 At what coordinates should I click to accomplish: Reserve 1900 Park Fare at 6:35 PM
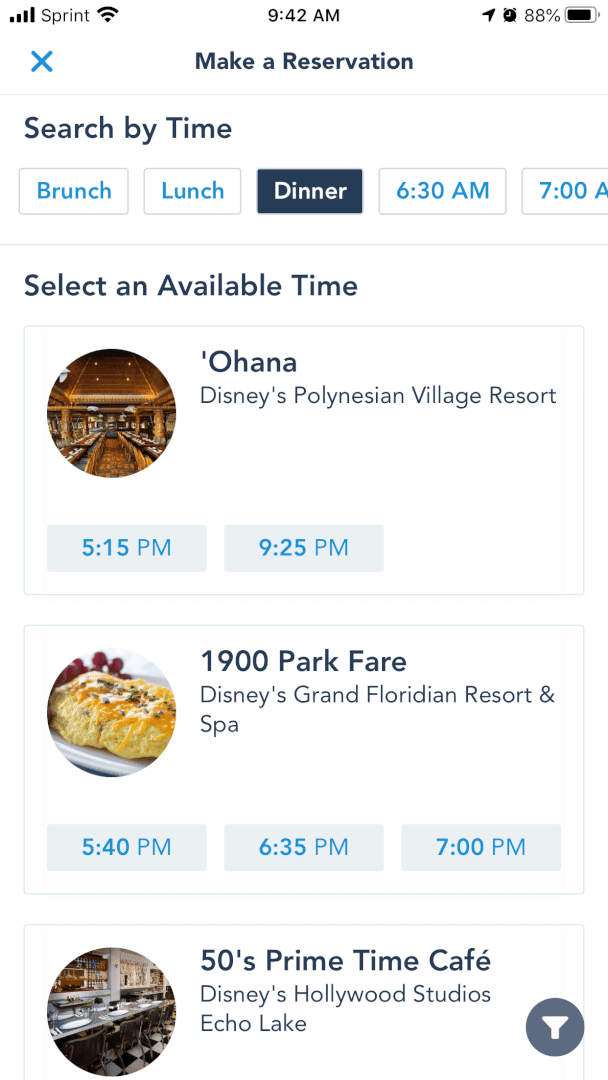304,848
